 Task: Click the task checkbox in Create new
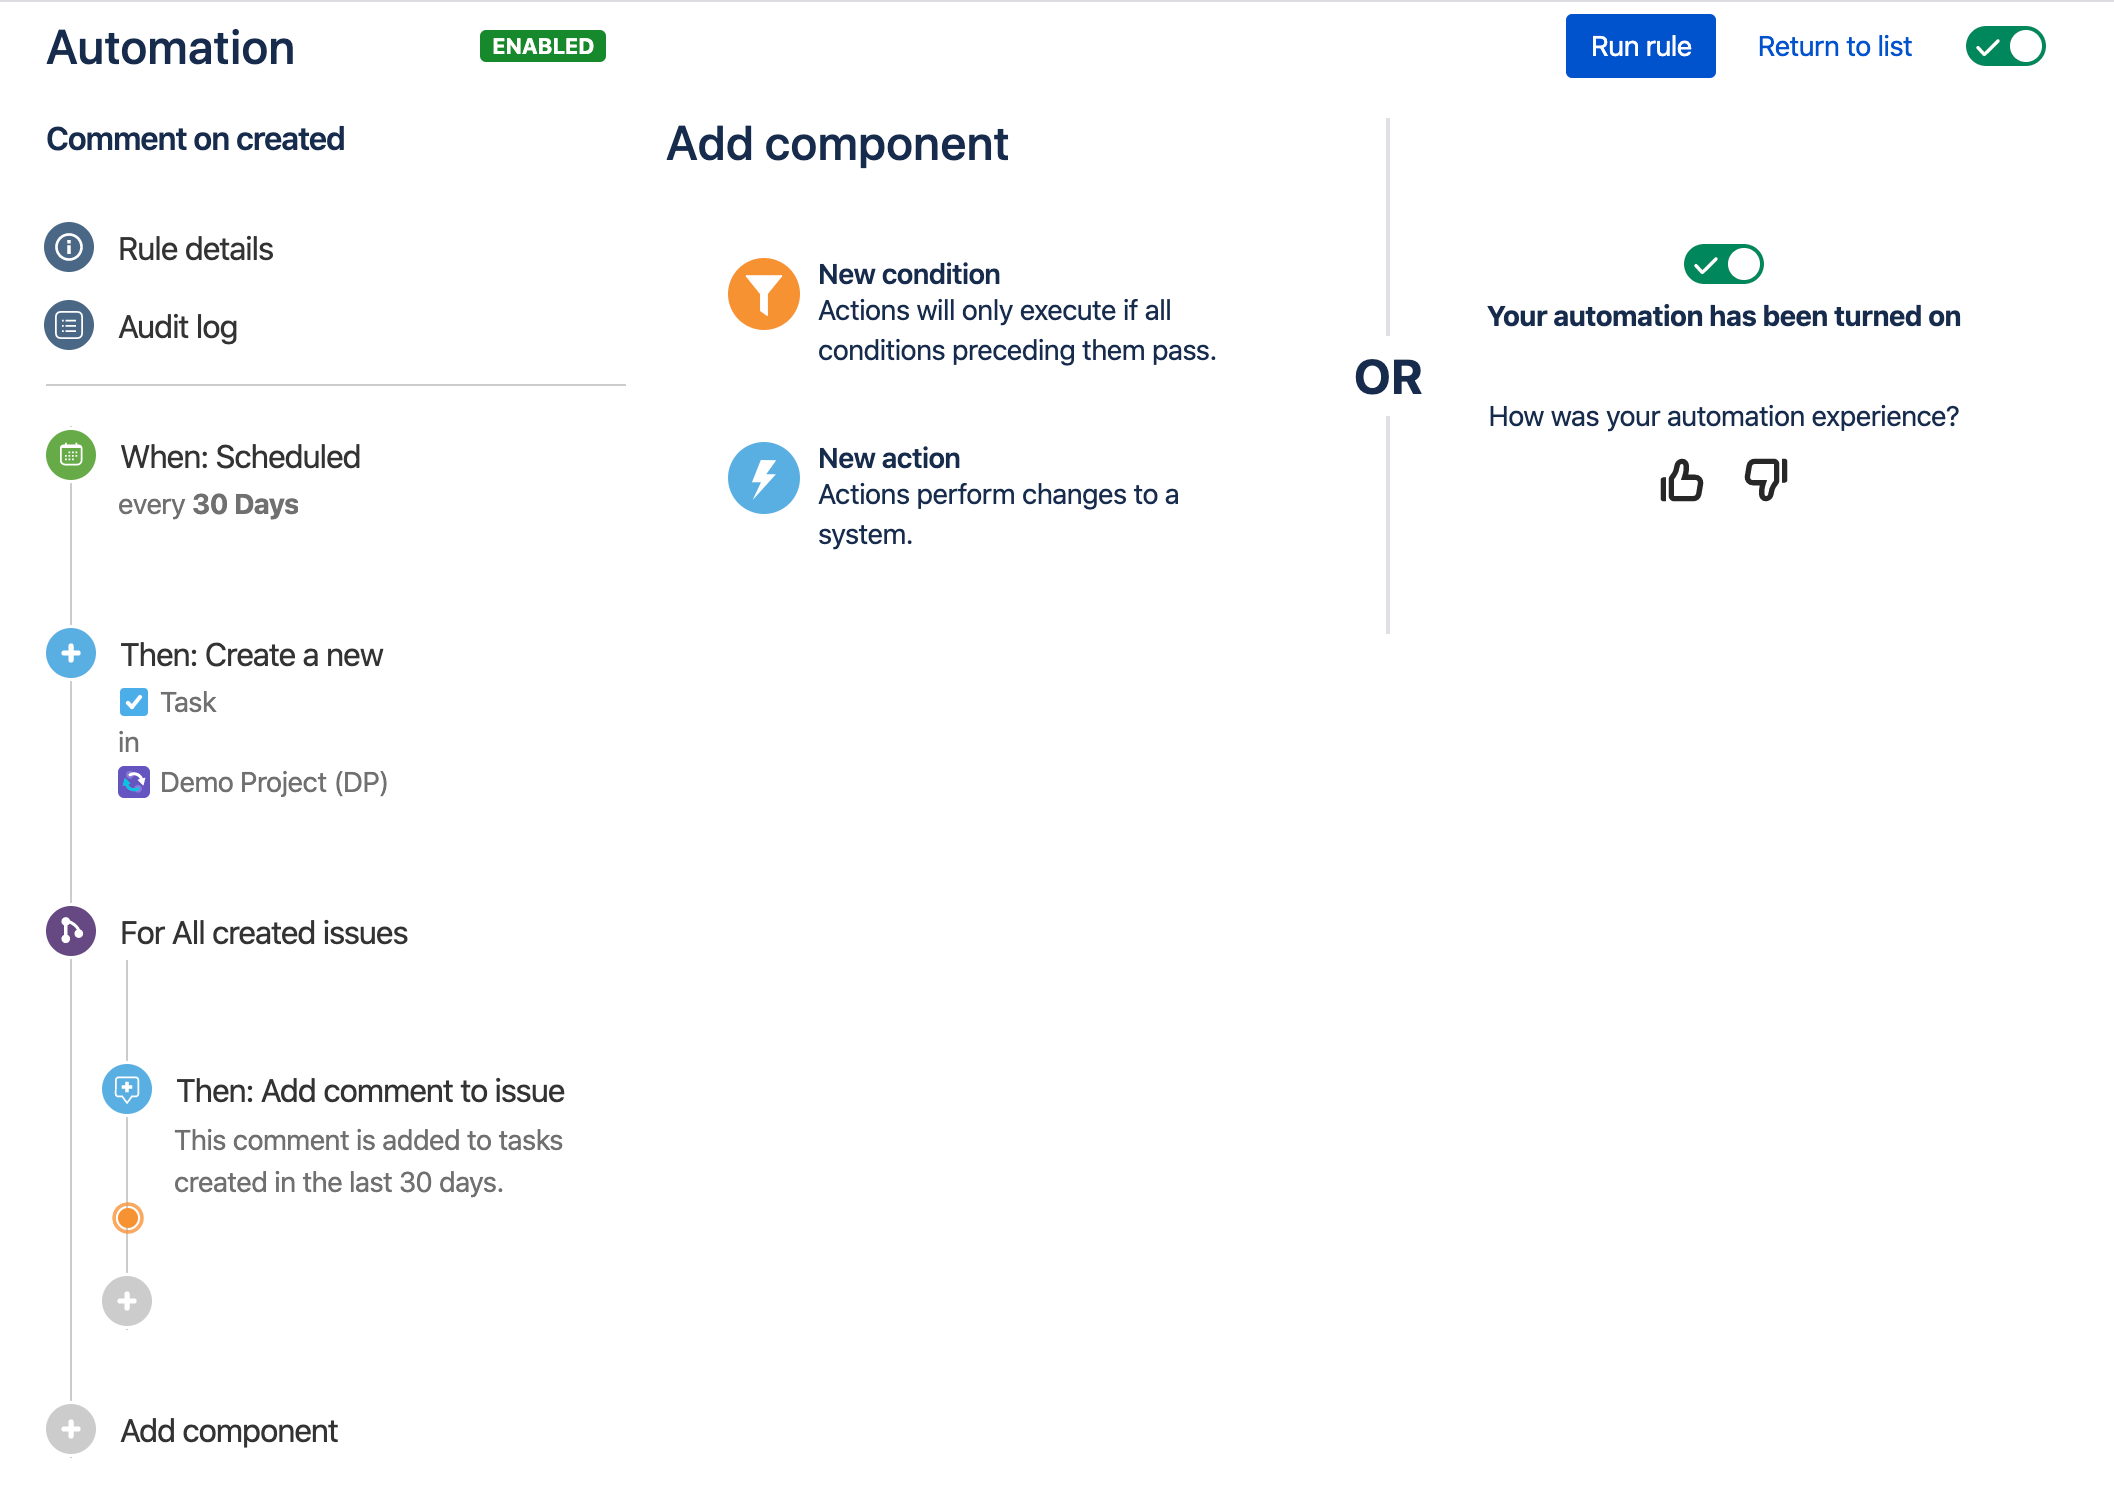tap(133, 701)
